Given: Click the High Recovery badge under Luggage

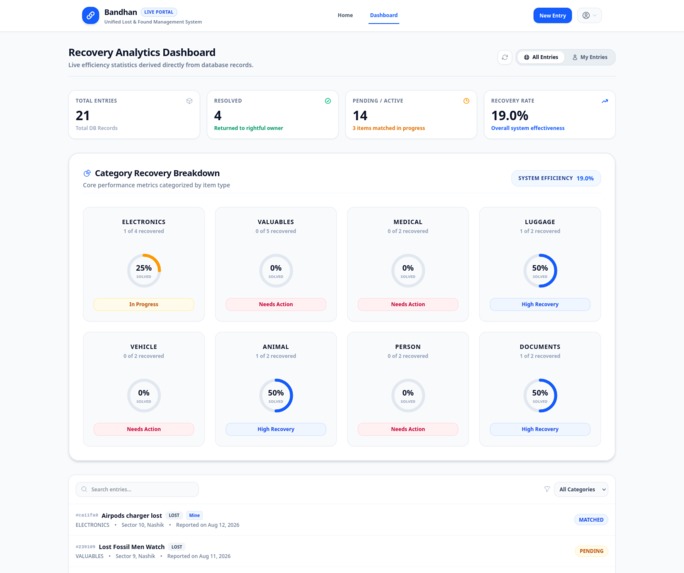Looking at the screenshot, I should click(x=540, y=304).
